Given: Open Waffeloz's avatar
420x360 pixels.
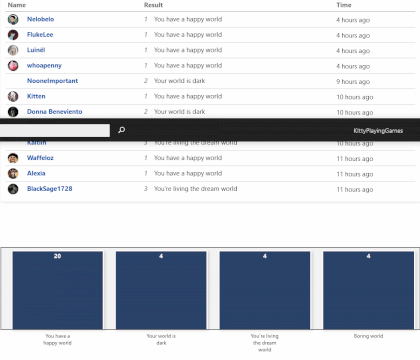Looking at the screenshot, I should point(13,158).
